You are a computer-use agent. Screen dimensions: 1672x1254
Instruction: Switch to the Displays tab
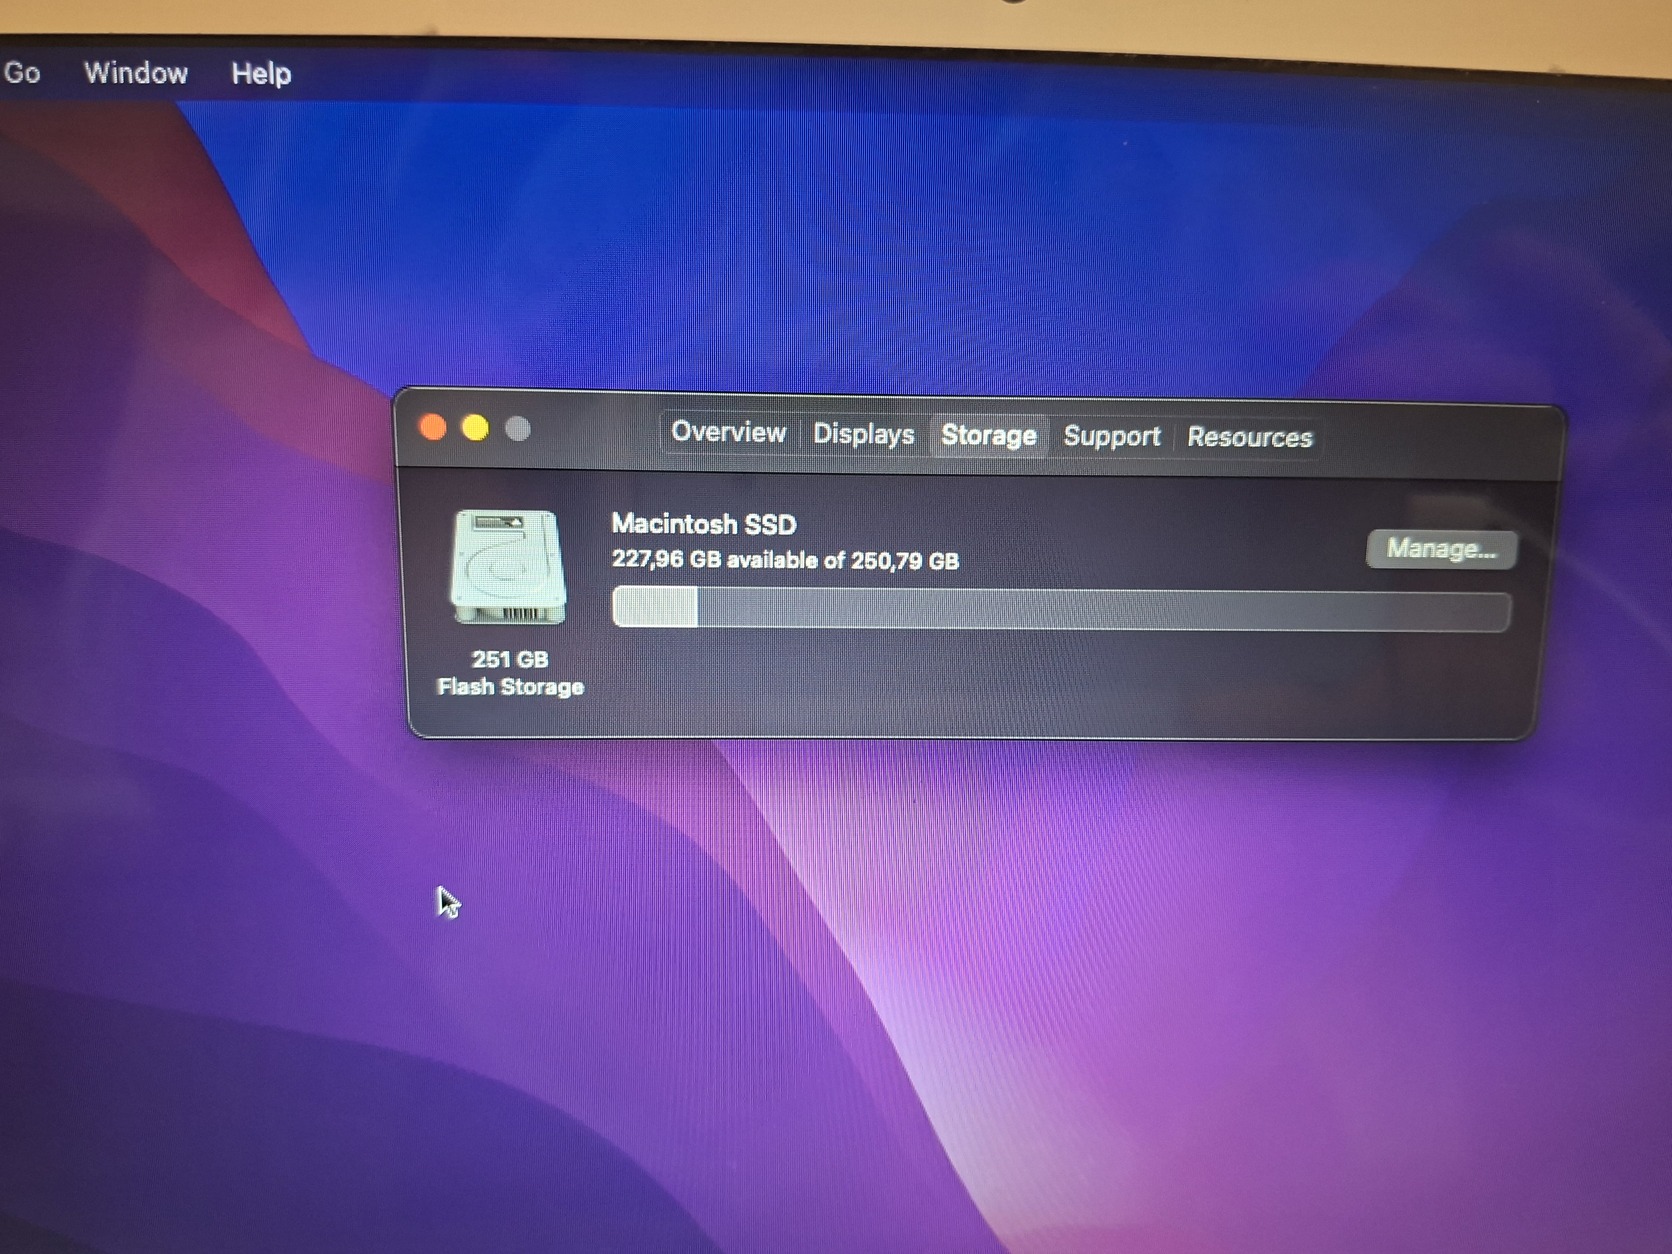[863, 434]
